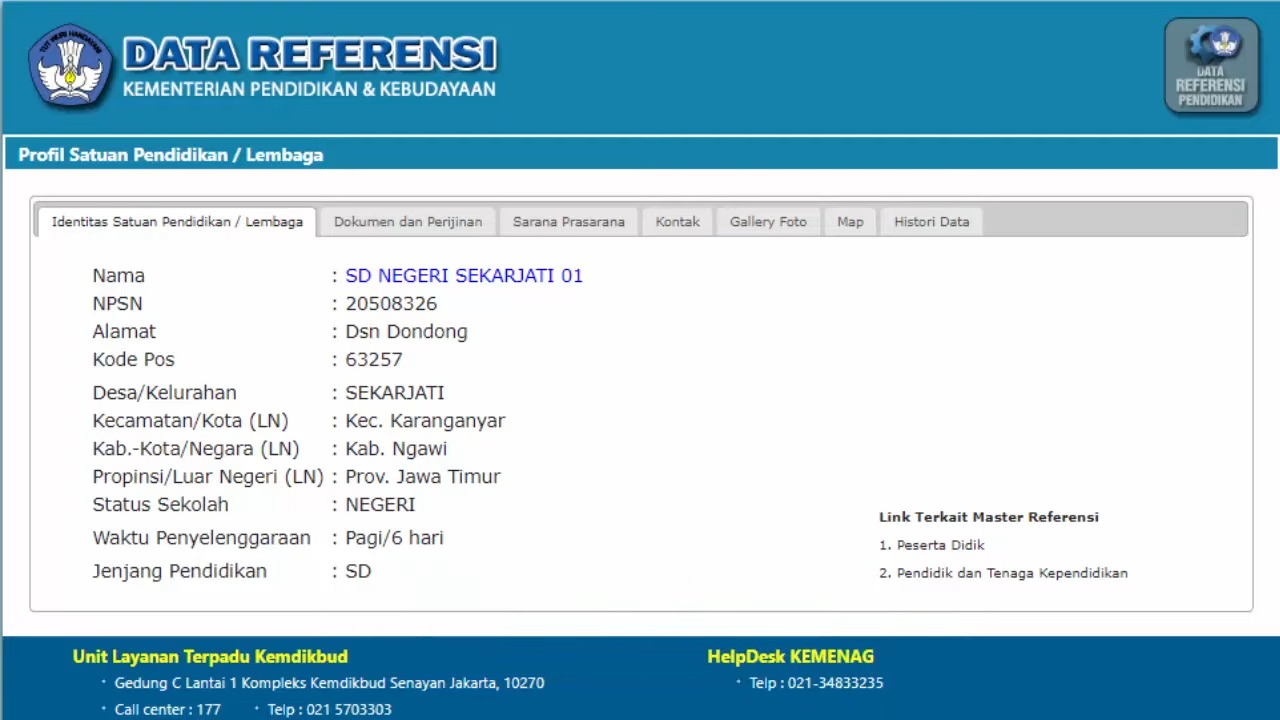Click the Waktu Penyelenggaraan label
Screen dimensions: 1280x720
click(201, 538)
